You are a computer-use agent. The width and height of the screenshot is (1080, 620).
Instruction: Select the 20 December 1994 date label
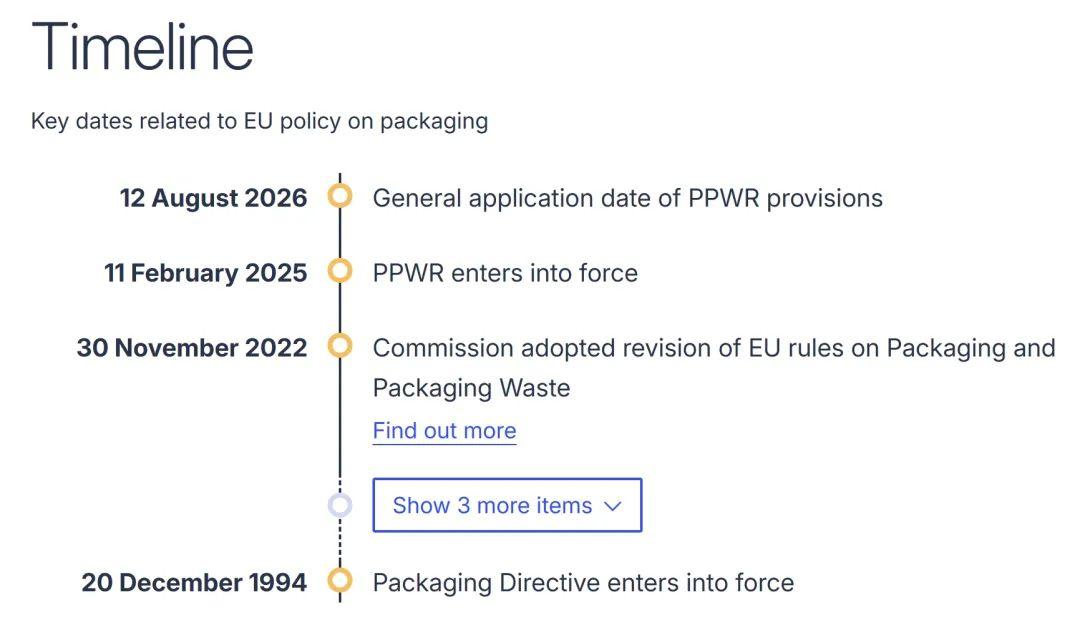194,583
